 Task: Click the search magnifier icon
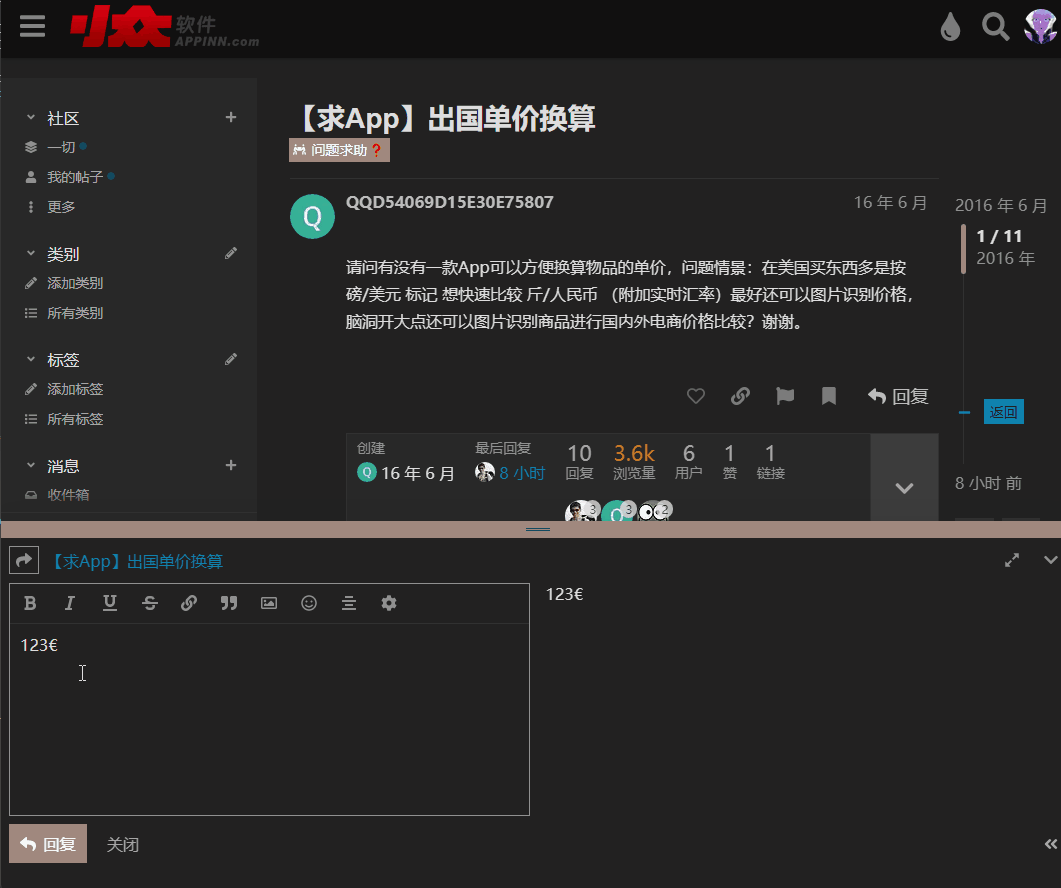tap(995, 27)
